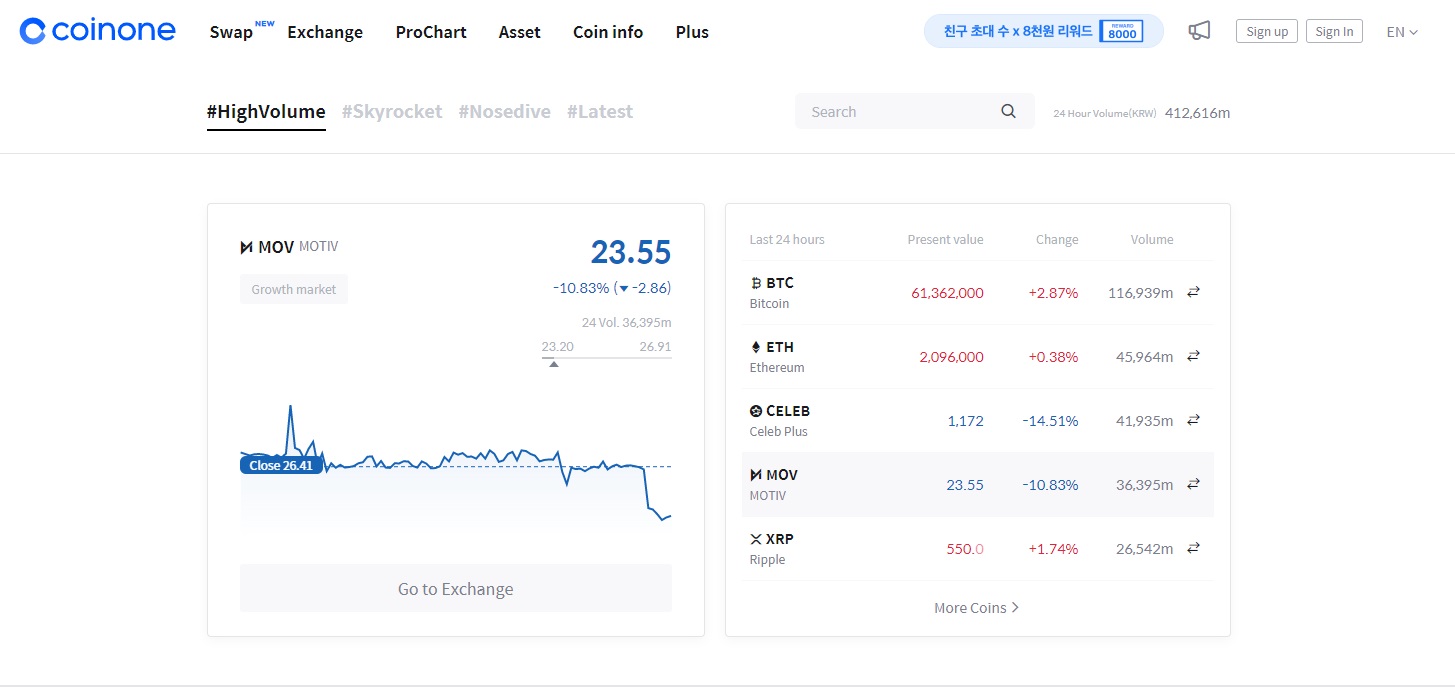1455x690 pixels.
Task: Click the Bitcoin coin icon
Action: tap(756, 283)
